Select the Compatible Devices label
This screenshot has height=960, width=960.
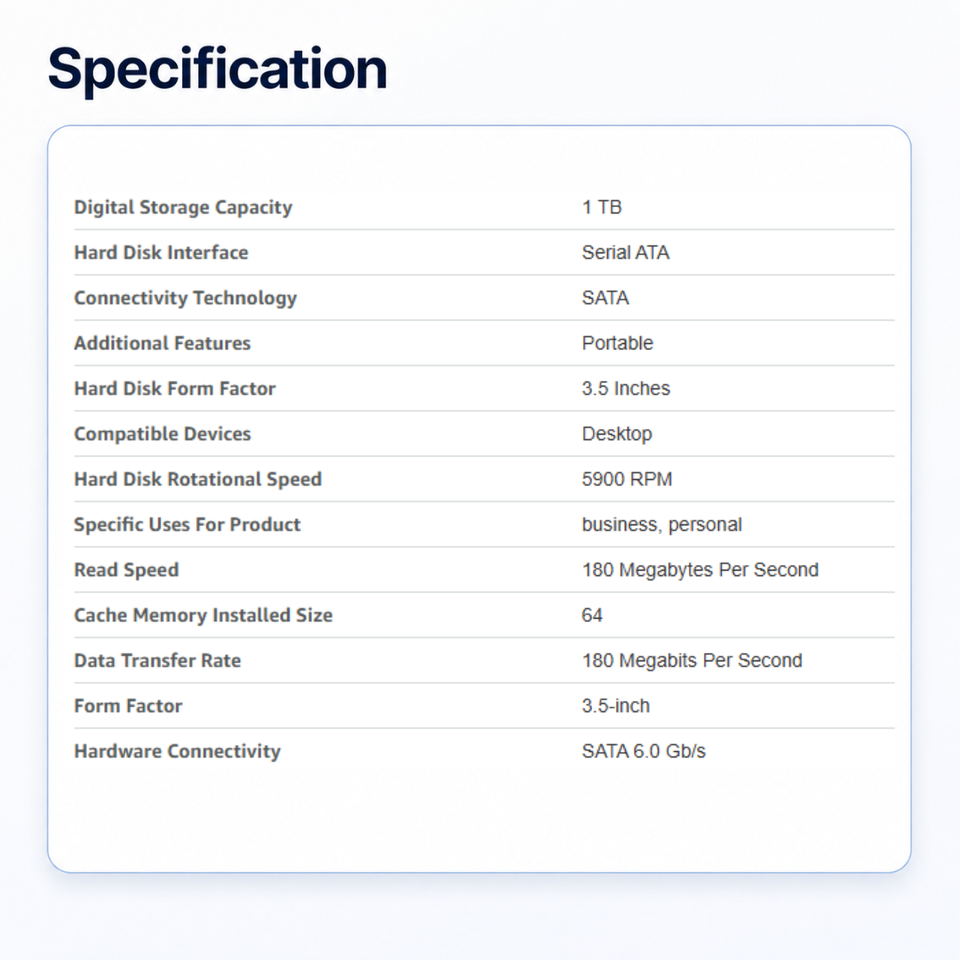[162, 434]
